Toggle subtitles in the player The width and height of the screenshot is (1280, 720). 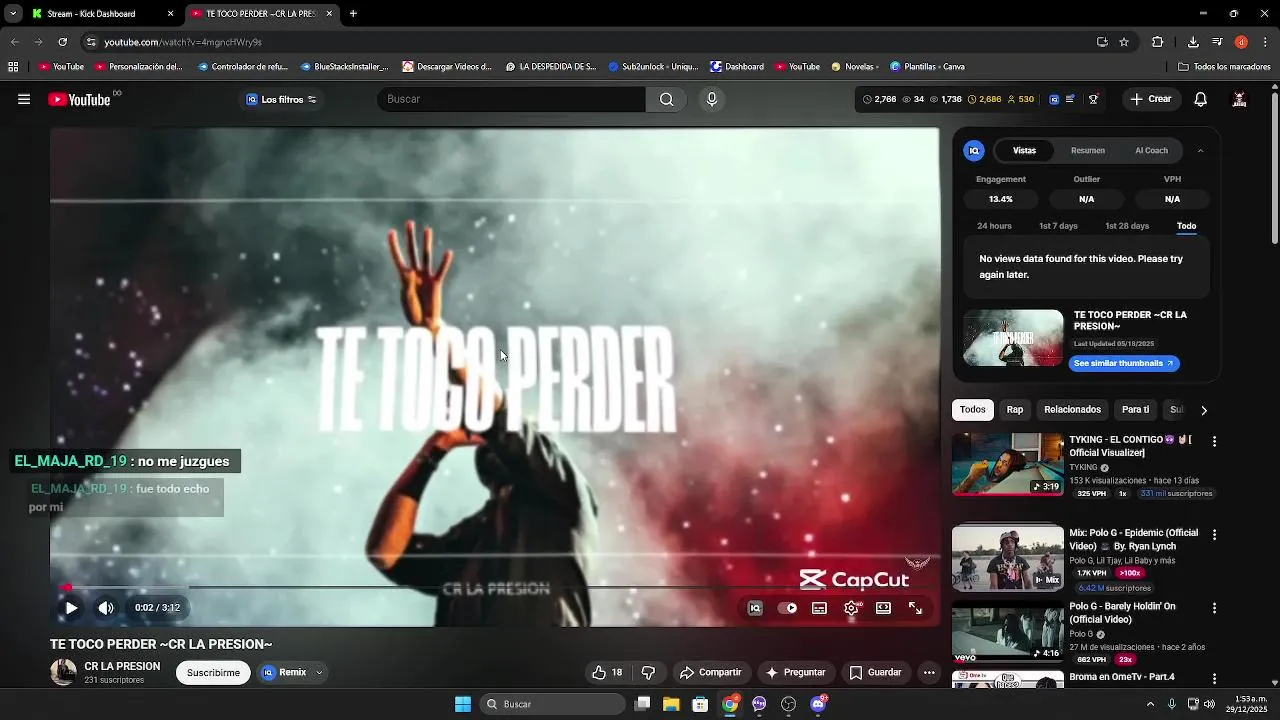[820, 608]
